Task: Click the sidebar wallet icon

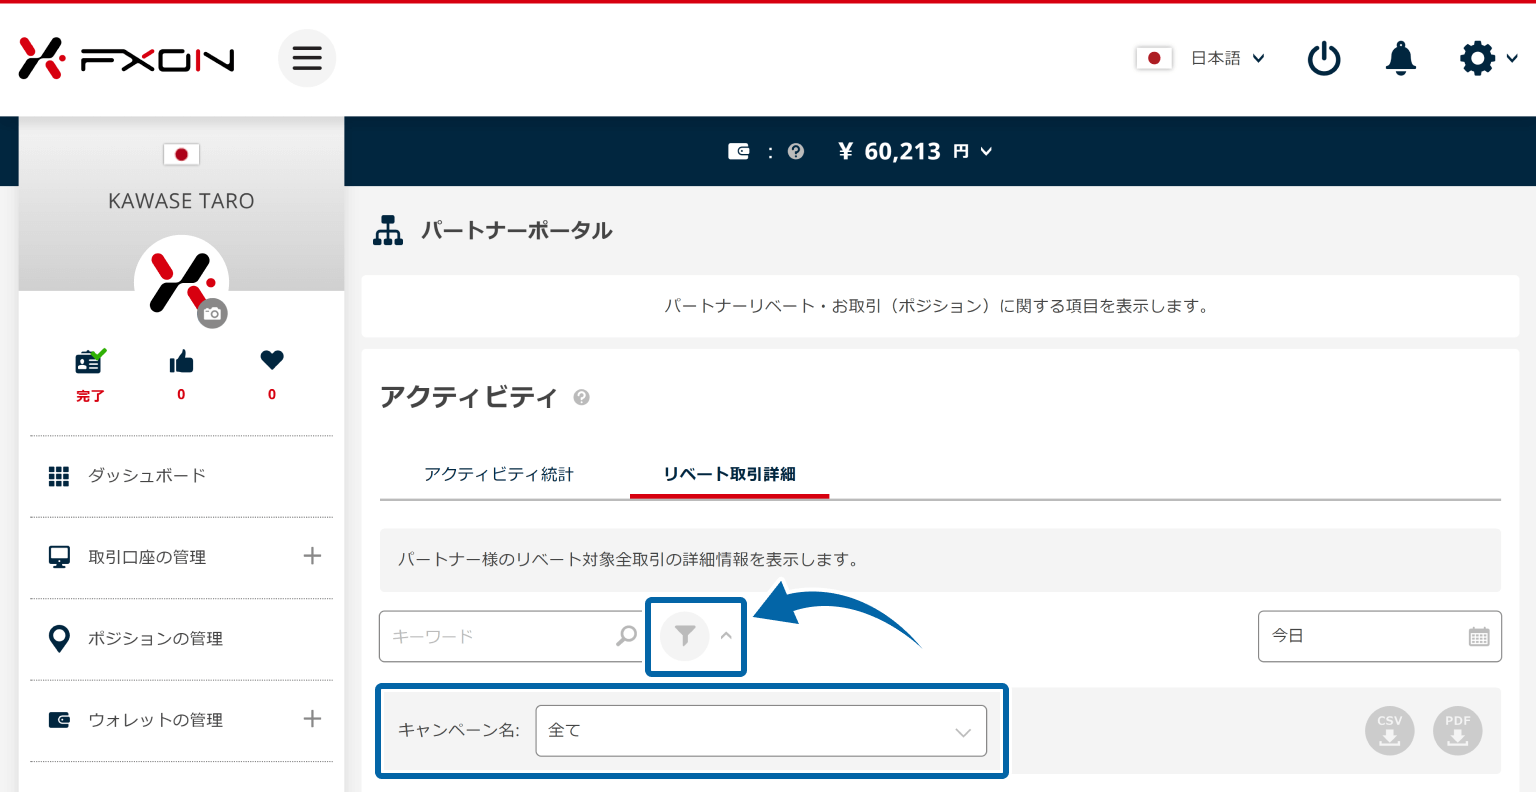Action: click(x=59, y=720)
